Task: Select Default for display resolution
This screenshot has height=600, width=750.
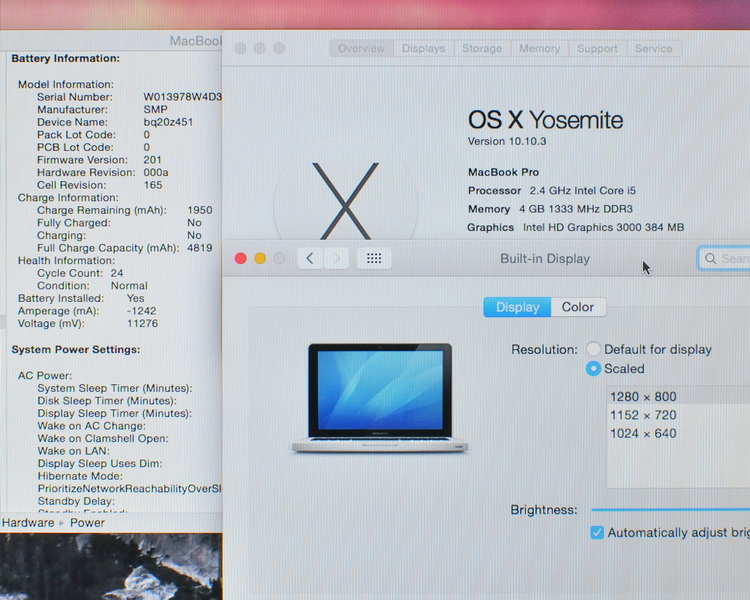Action: (594, 349)
